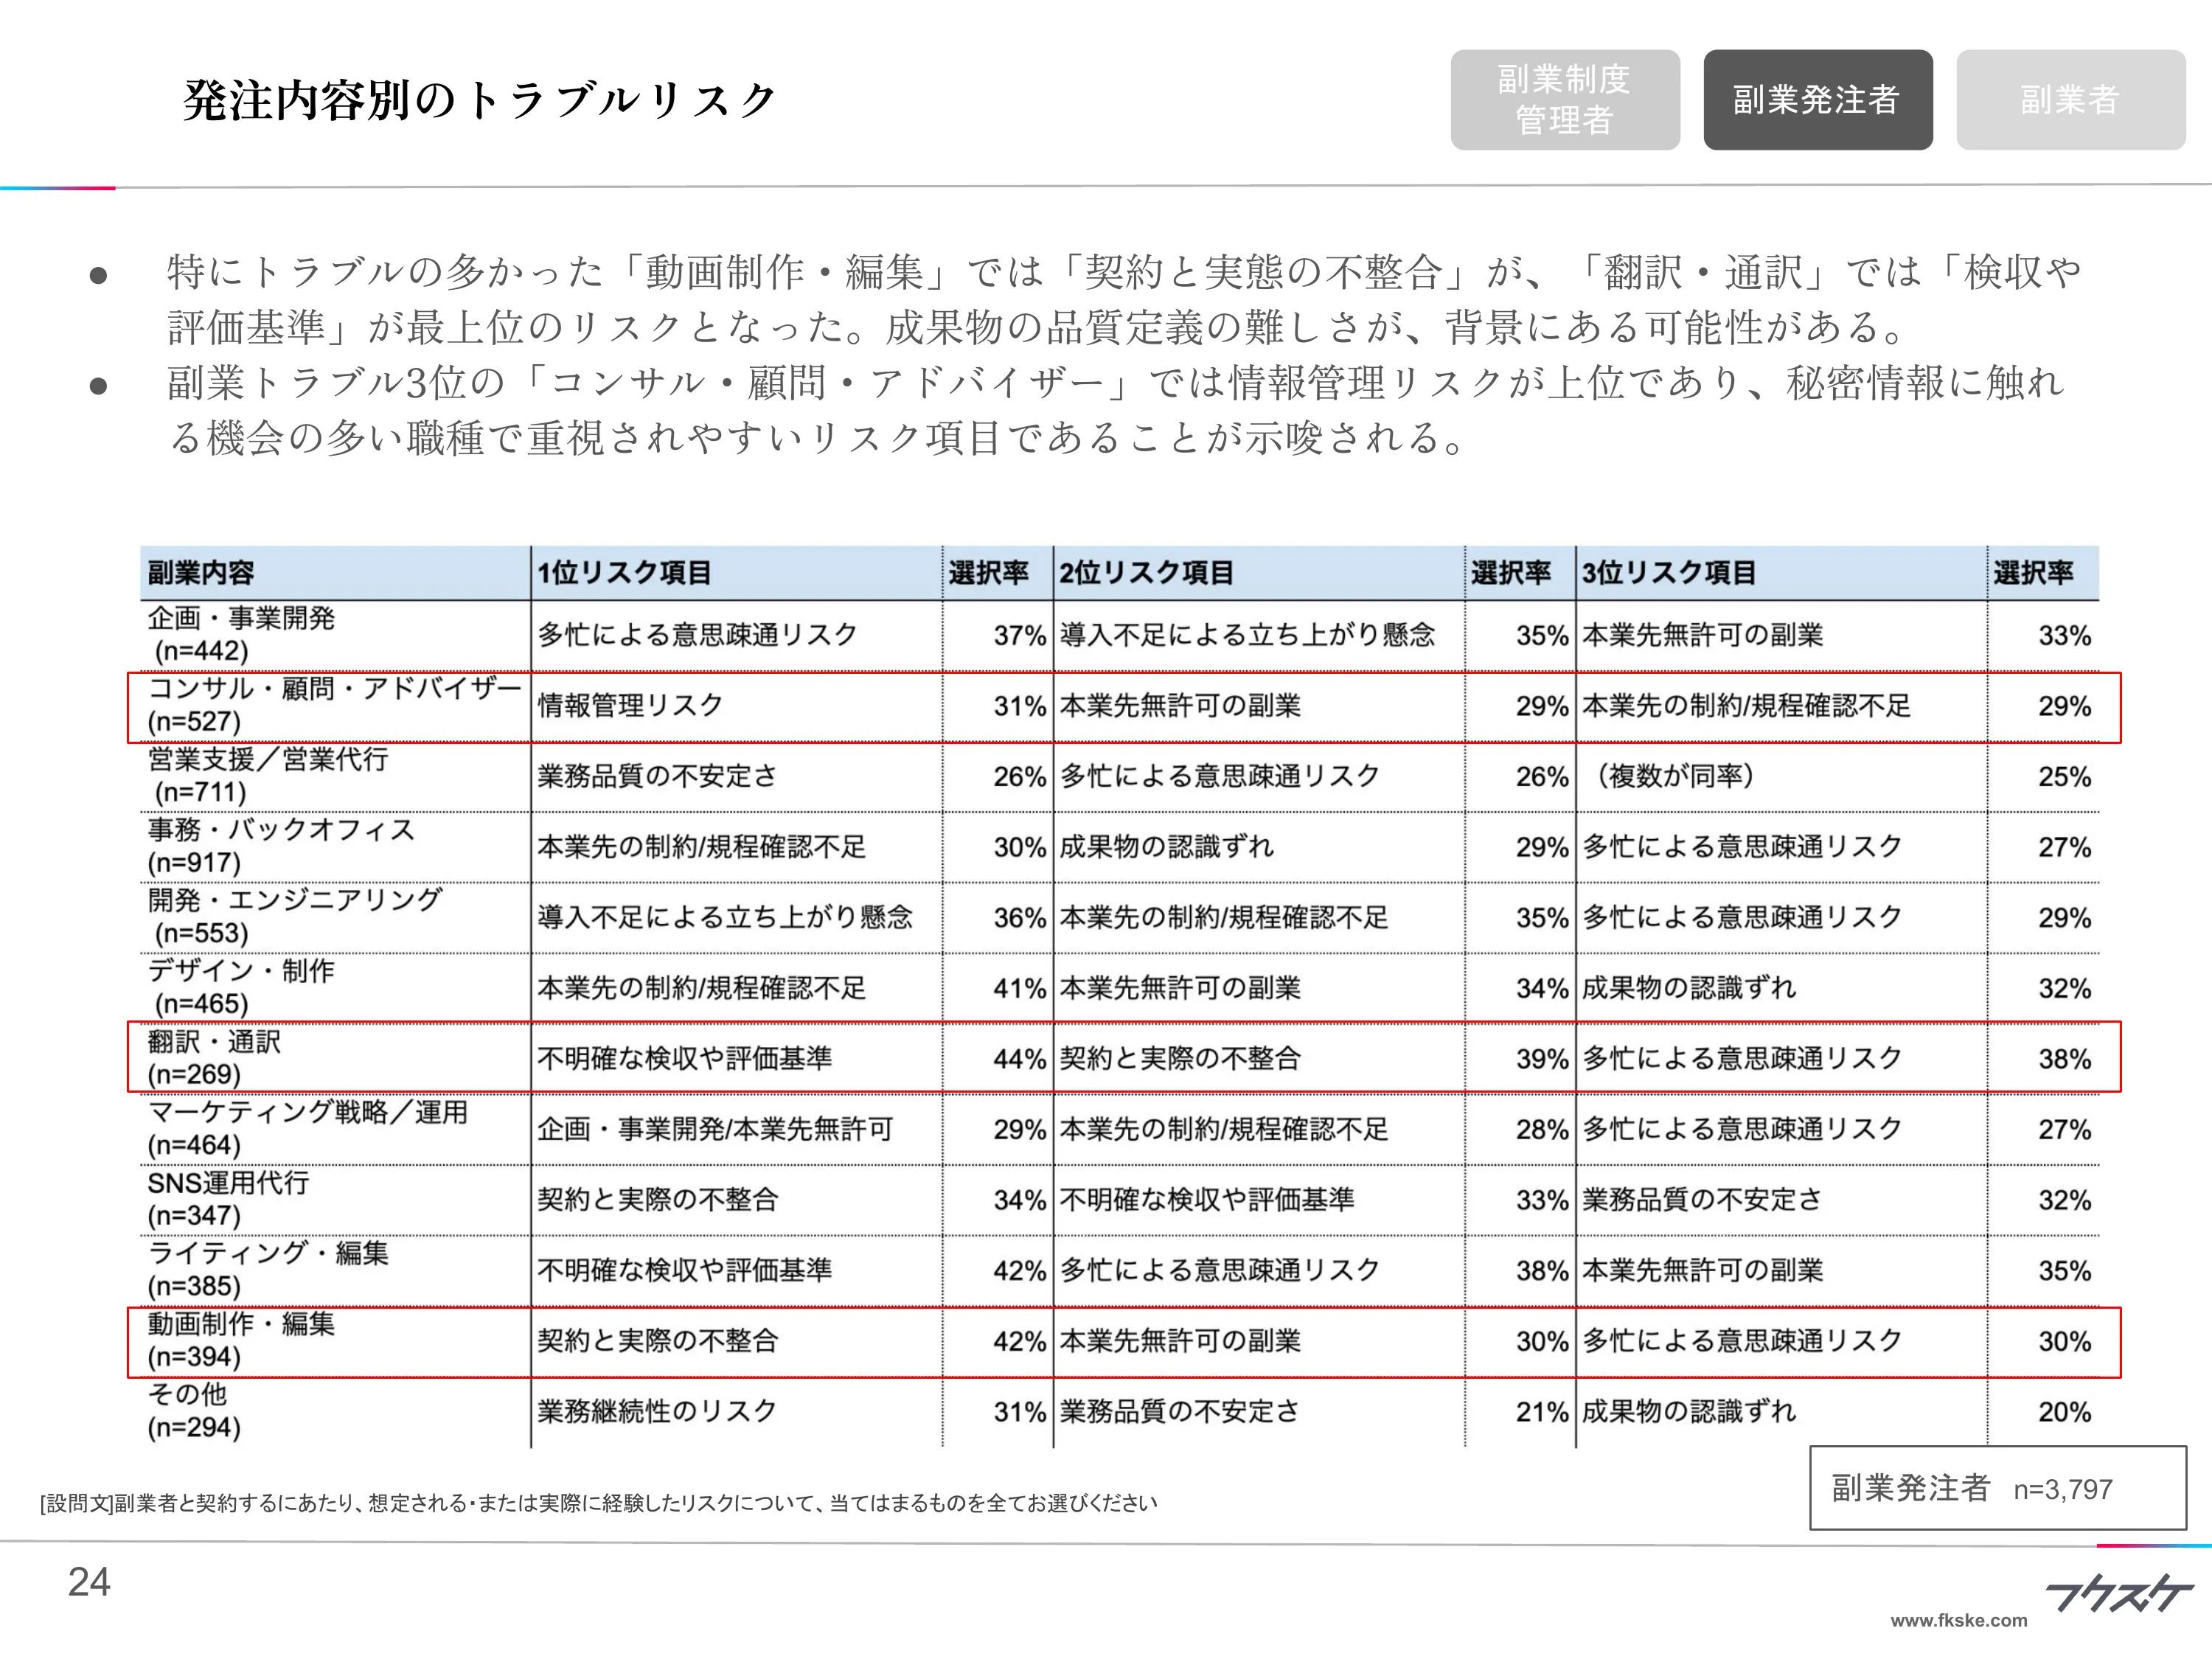Select the 副業制度管理者 tab
The image size is (2212, 1659).
[x=1565, y=100]
